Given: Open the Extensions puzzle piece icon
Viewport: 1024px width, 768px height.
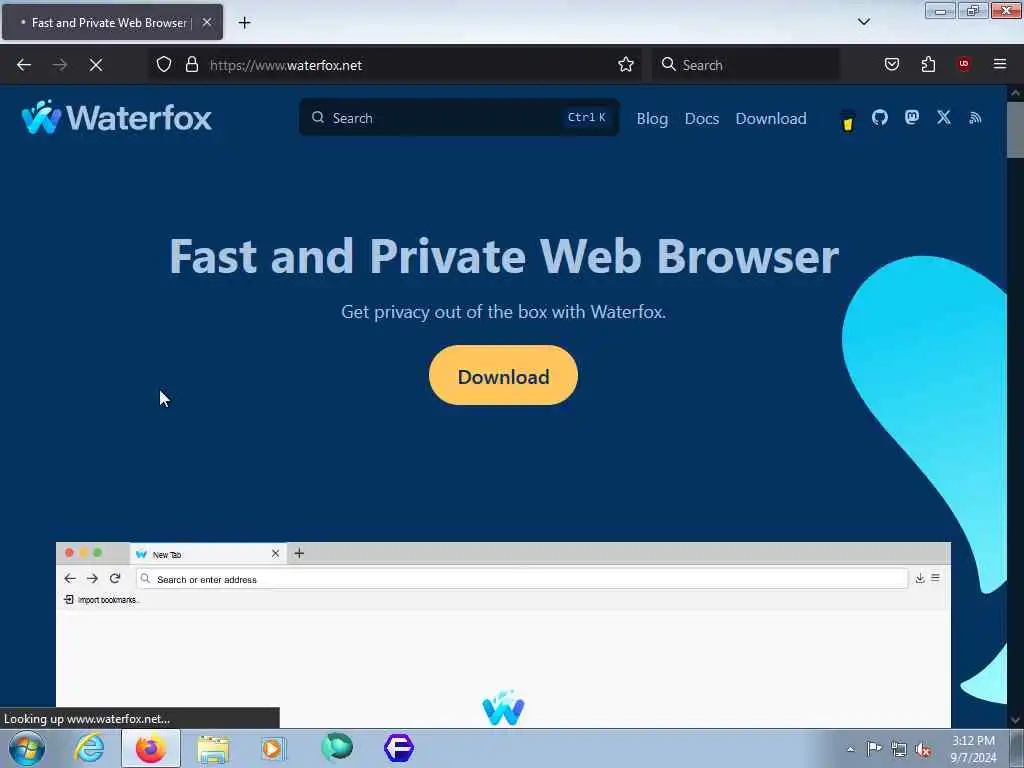Looking at the screenshot, I should click(x=928, y=64).
